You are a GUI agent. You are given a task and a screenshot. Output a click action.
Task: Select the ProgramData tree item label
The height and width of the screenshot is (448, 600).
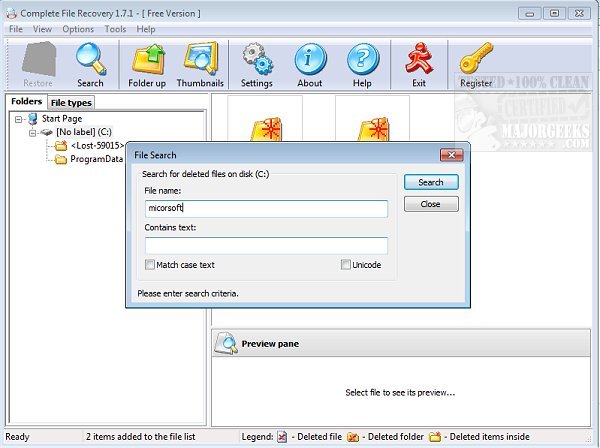coord(96,159)
